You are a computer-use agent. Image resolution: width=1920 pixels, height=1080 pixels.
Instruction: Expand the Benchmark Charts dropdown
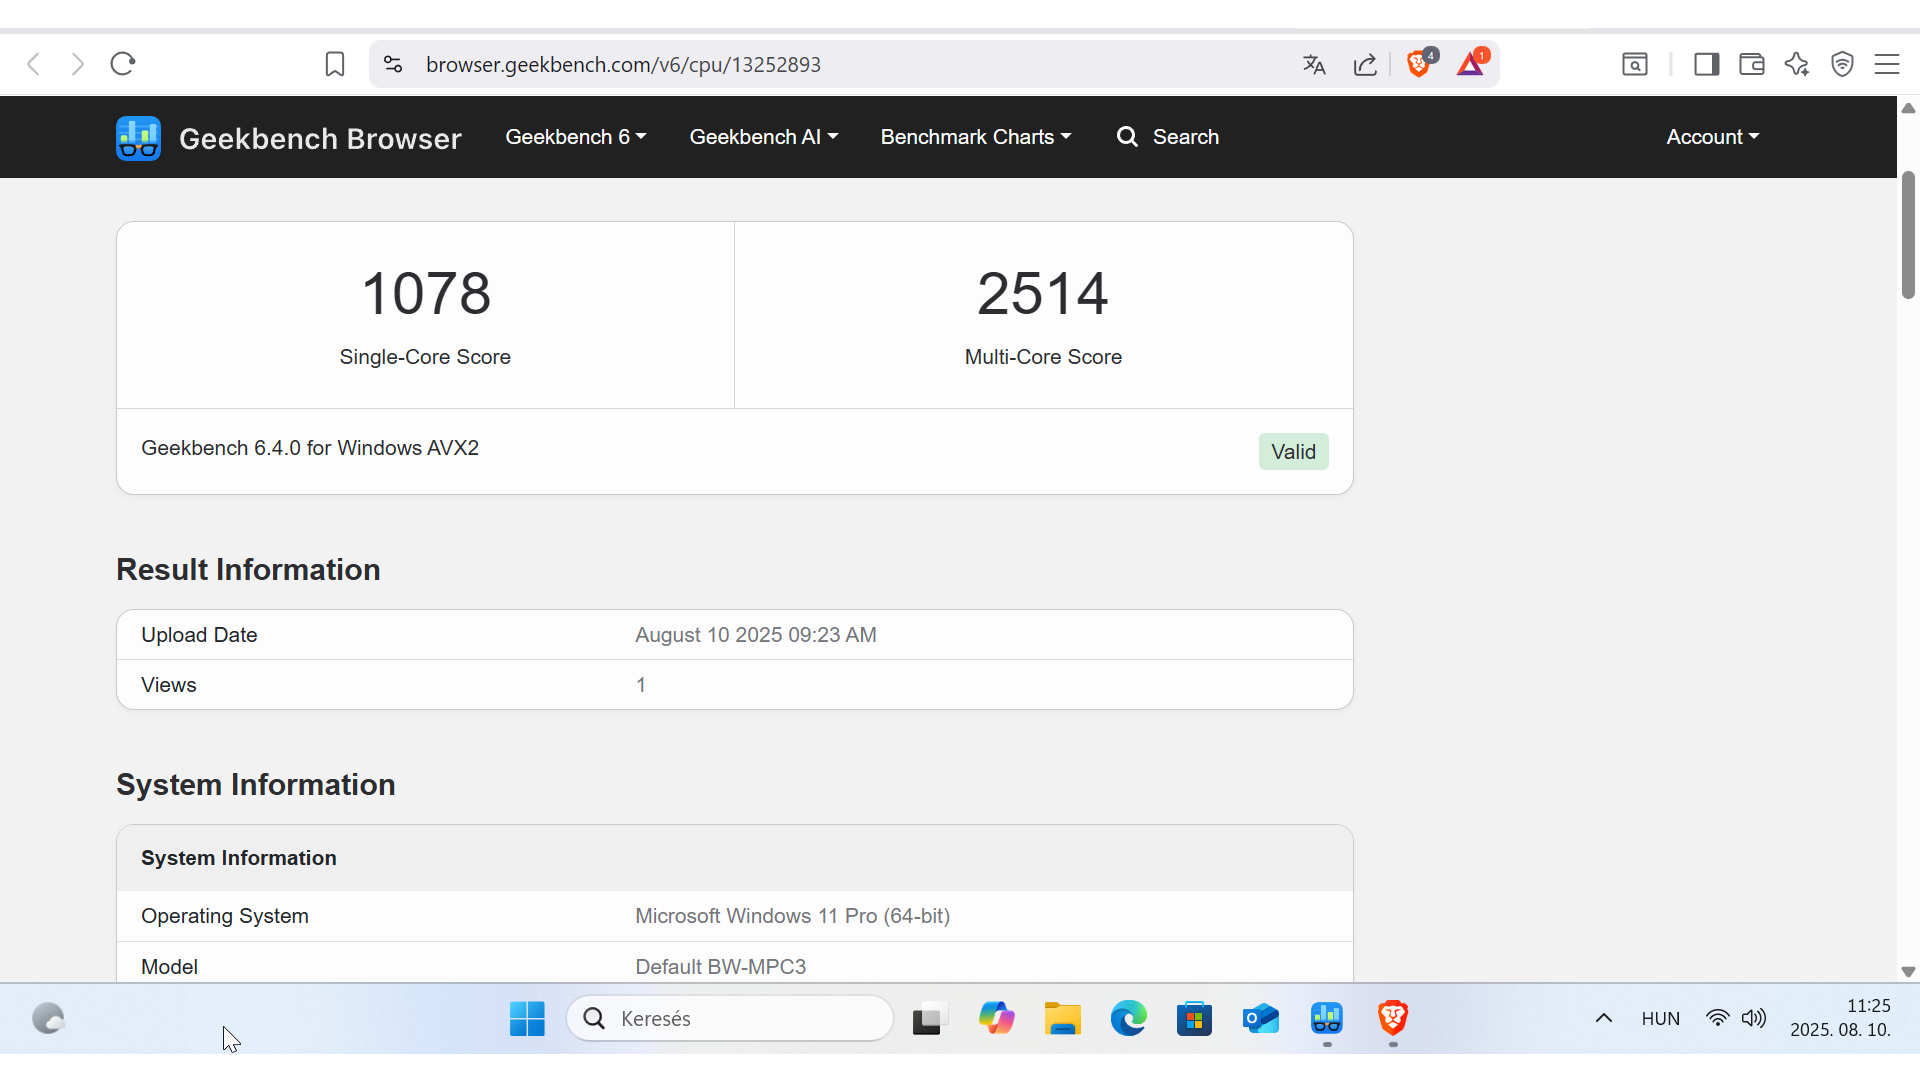click(x=976, y=137)
